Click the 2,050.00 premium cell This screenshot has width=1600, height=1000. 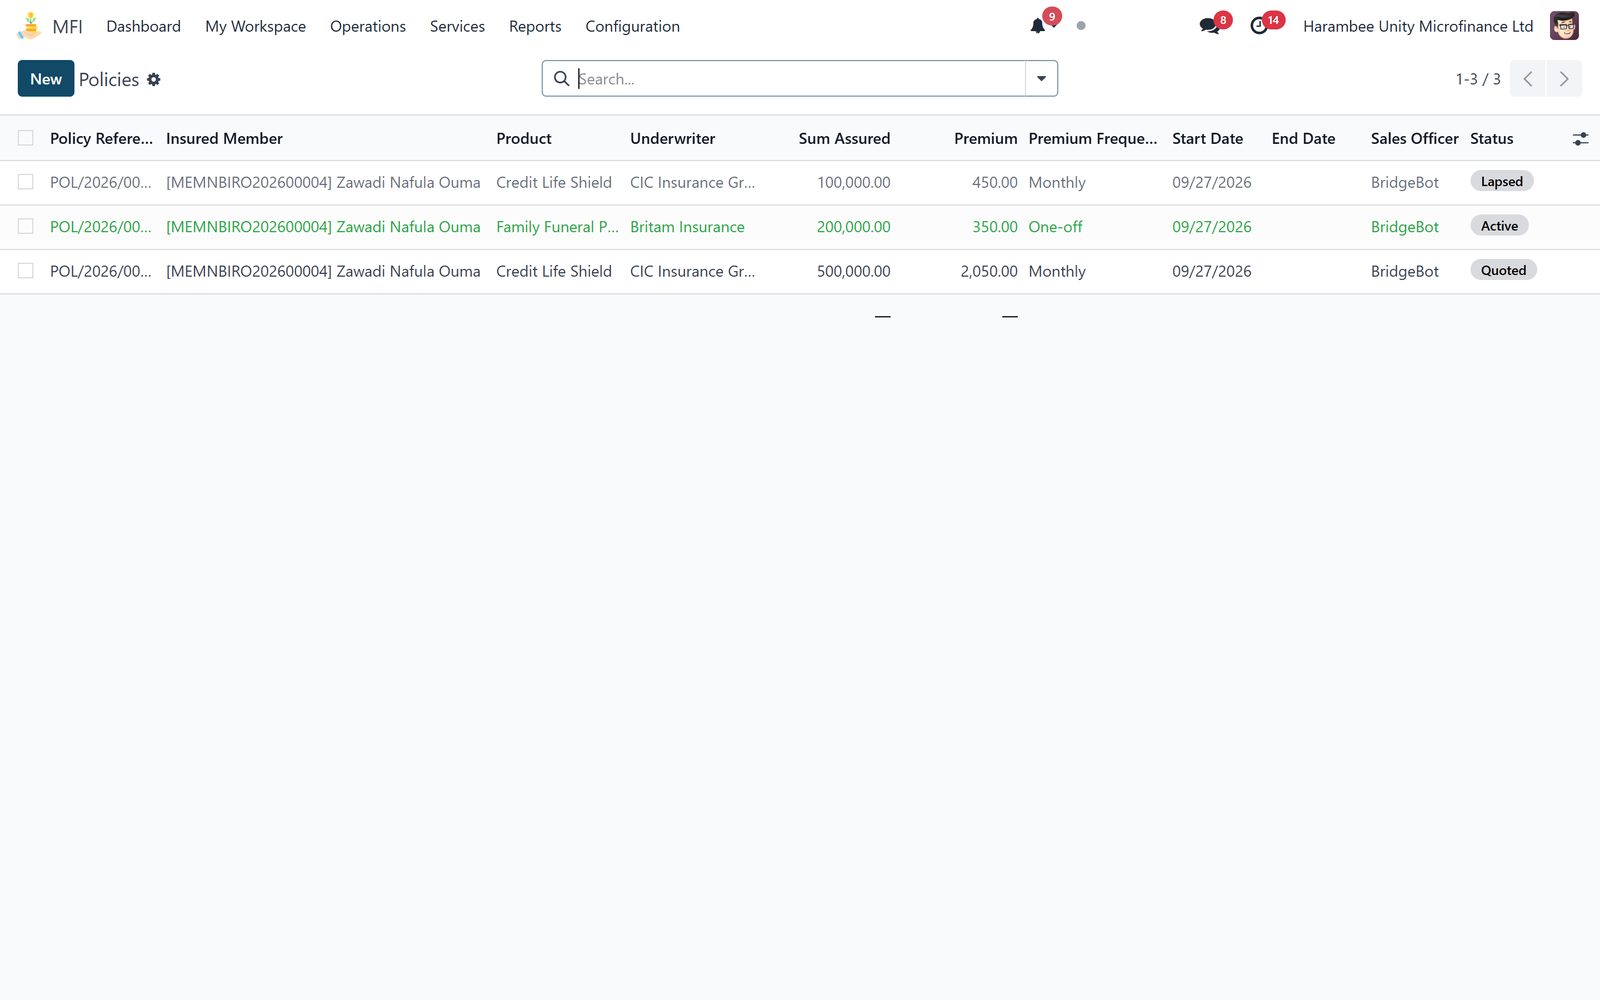[988, 271]
